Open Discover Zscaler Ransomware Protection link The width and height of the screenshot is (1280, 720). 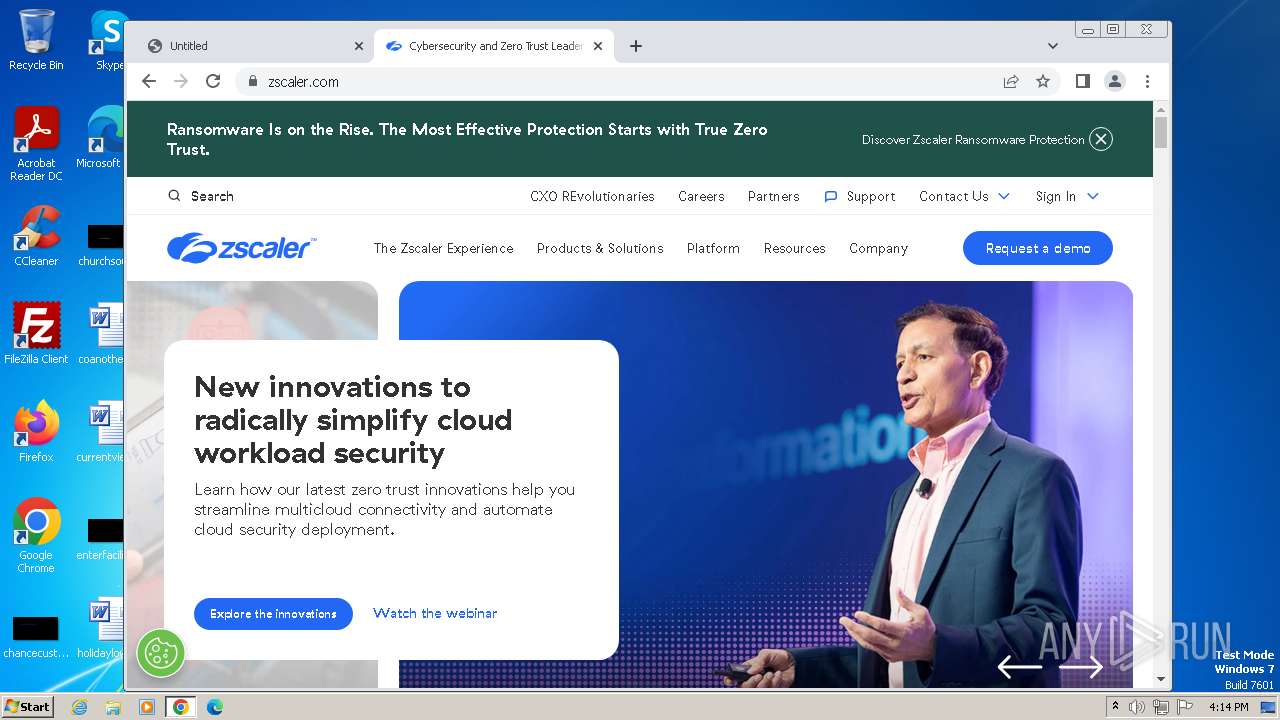click(x=973, y=139)
